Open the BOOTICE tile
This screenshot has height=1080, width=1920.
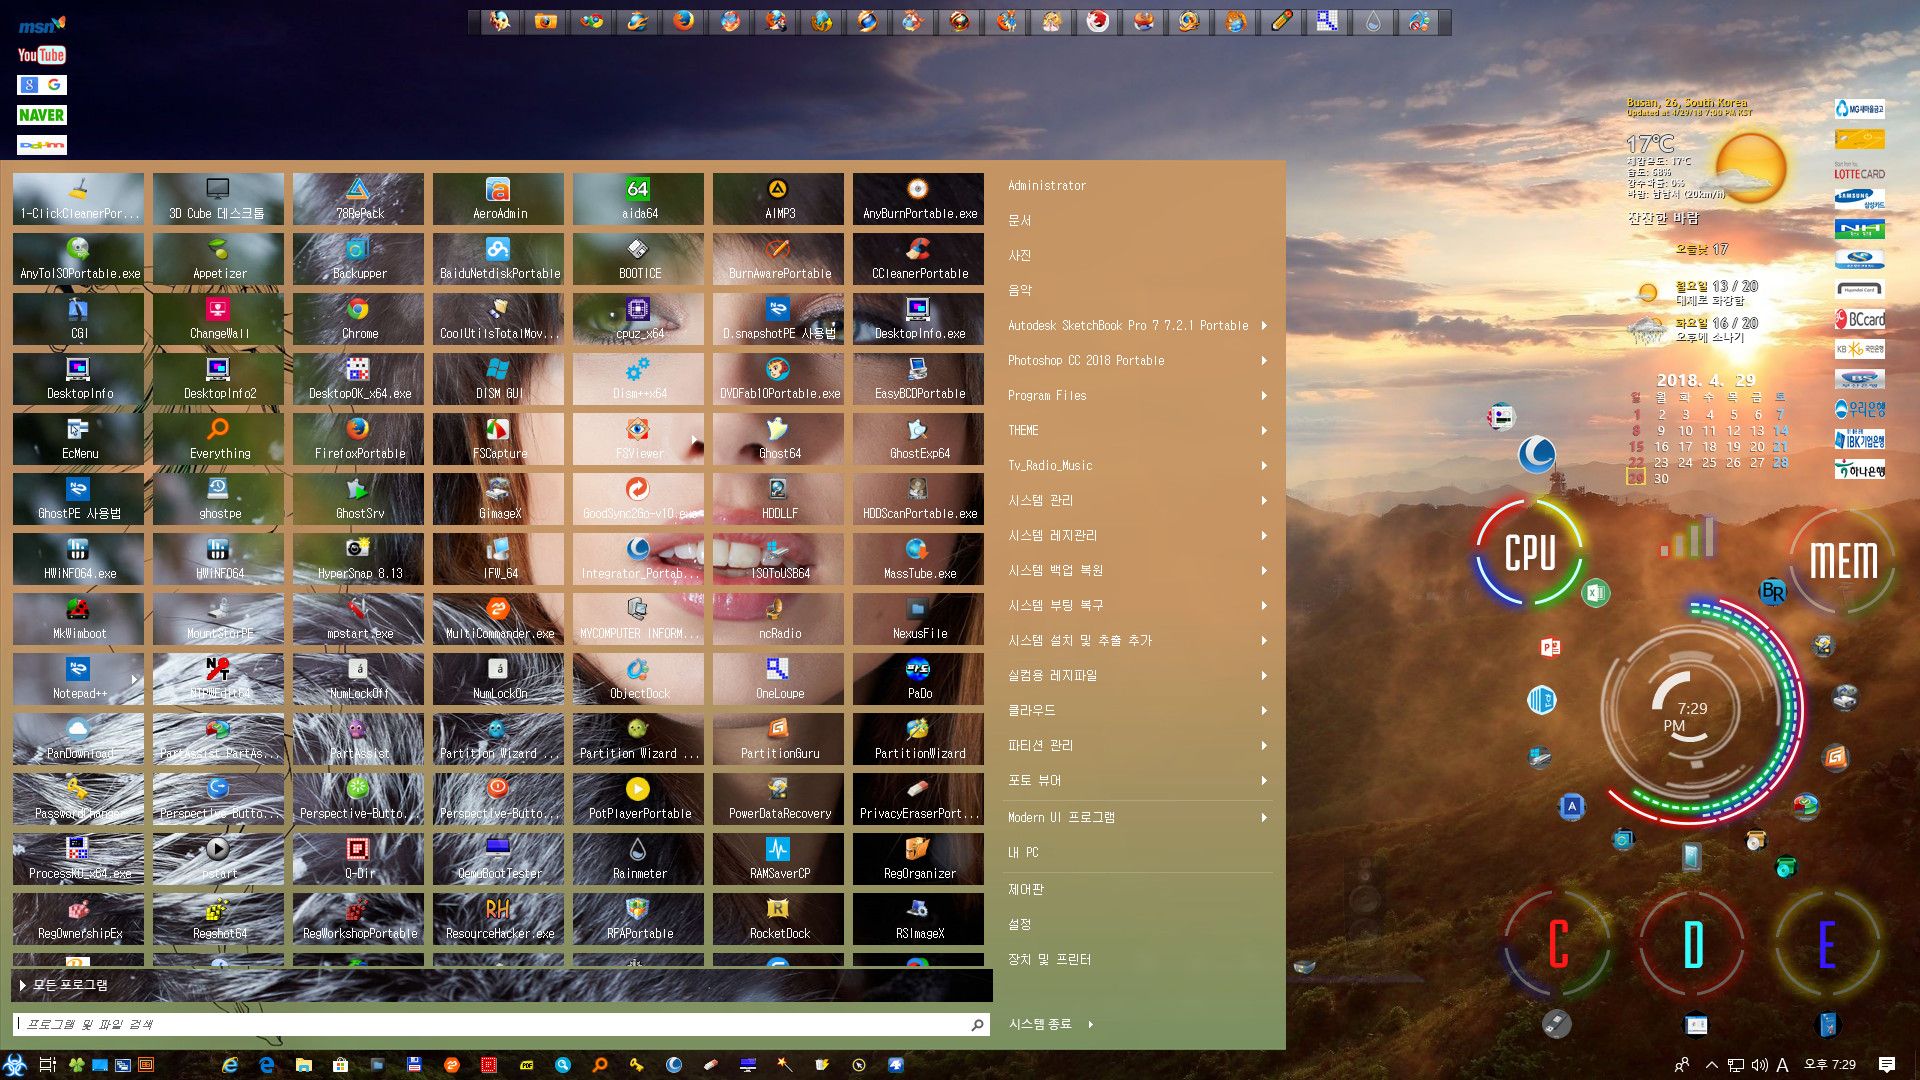[x=638, y=258]
